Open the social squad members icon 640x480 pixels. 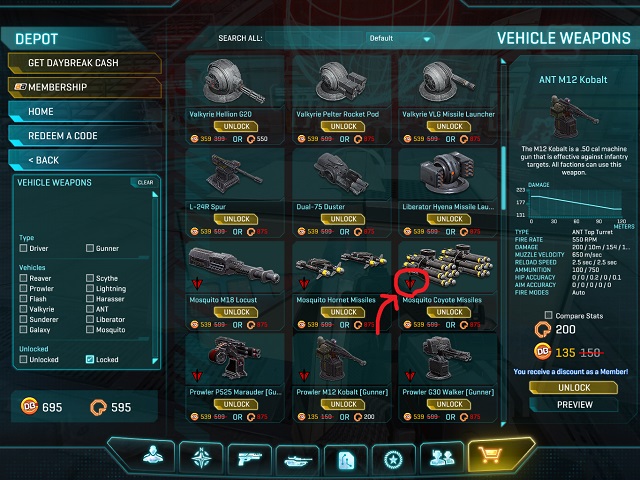click(442, 458)
